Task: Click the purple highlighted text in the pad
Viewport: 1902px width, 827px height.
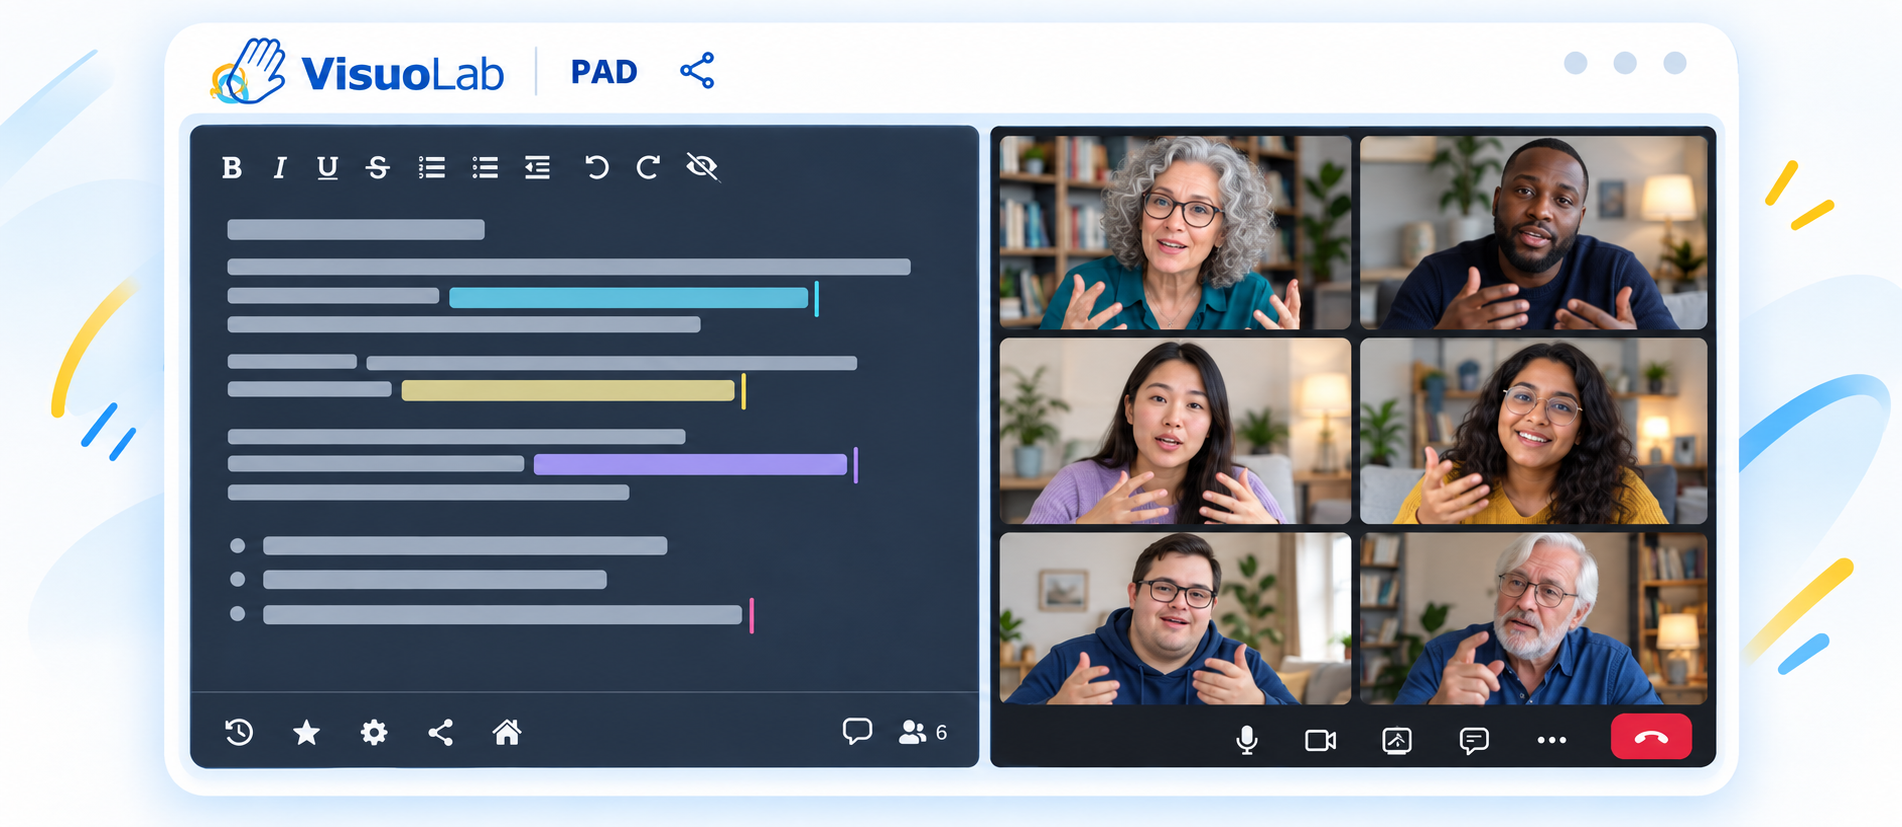Action: pos(690,464)
